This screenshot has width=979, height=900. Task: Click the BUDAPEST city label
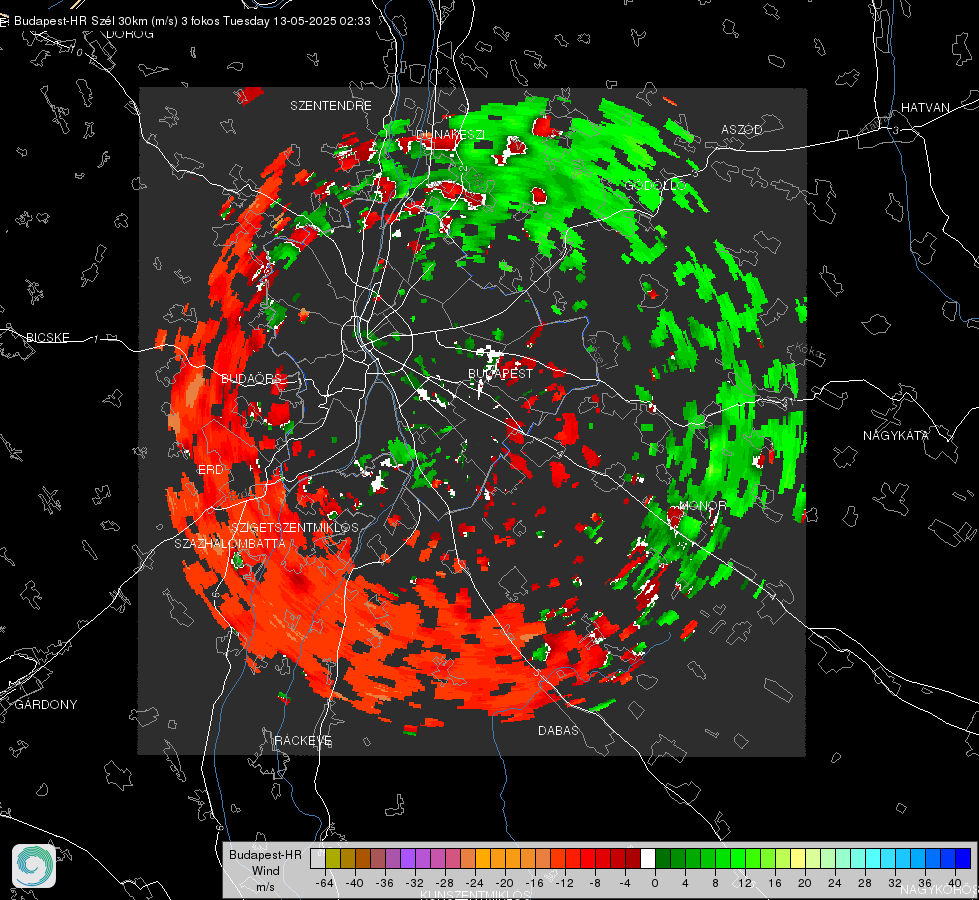click(x=501, y=373)
